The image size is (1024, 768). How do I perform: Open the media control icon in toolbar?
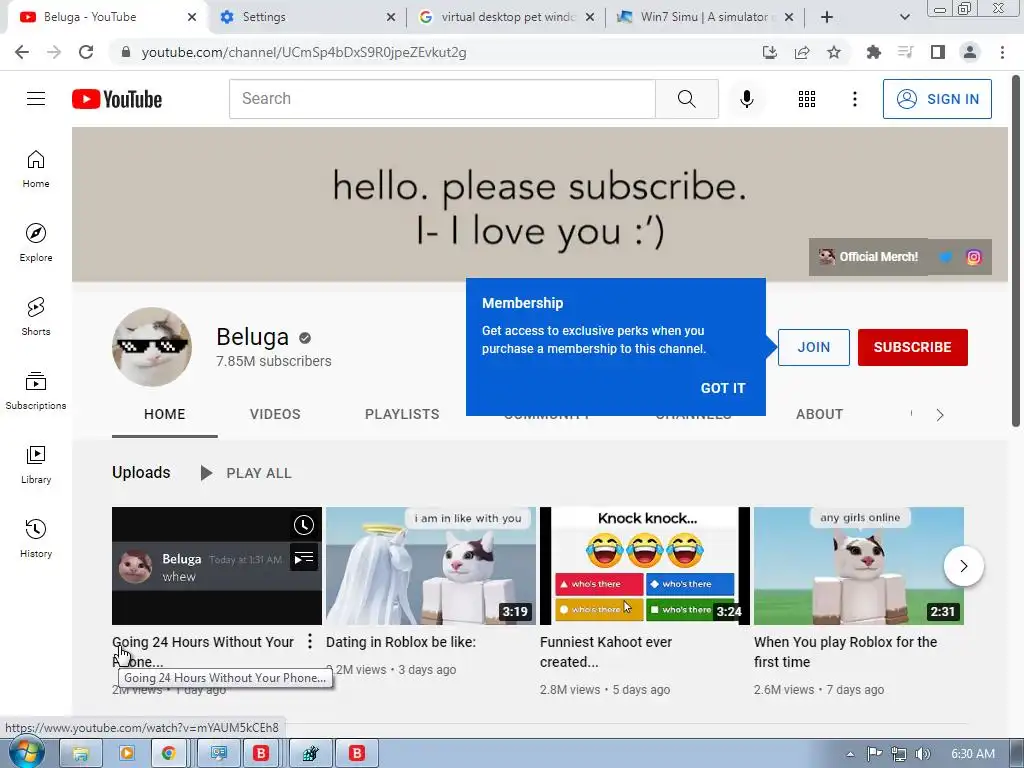pyautogui.click(x=905, y=52)
